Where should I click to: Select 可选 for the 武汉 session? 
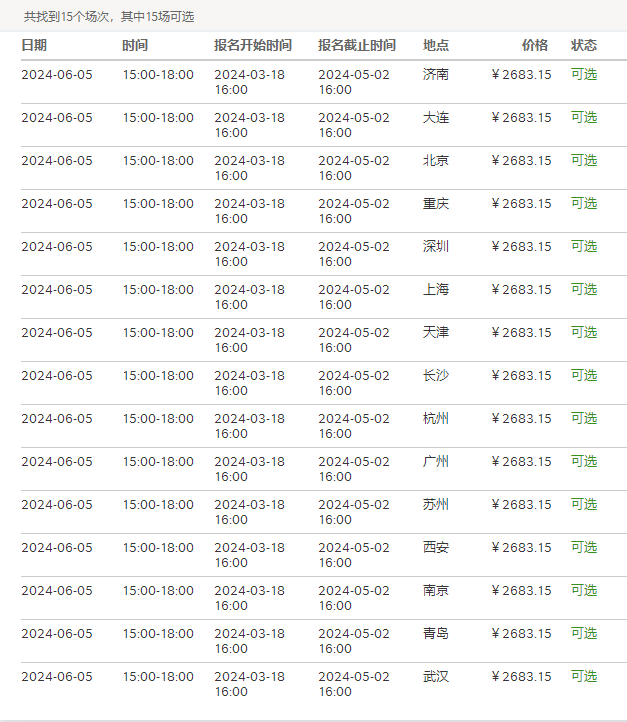583,676
